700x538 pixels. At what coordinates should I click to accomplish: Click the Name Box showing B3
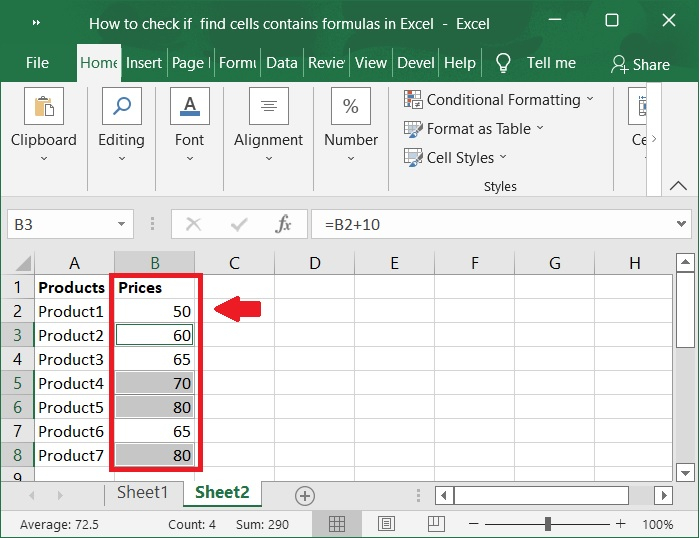point(60,224)
